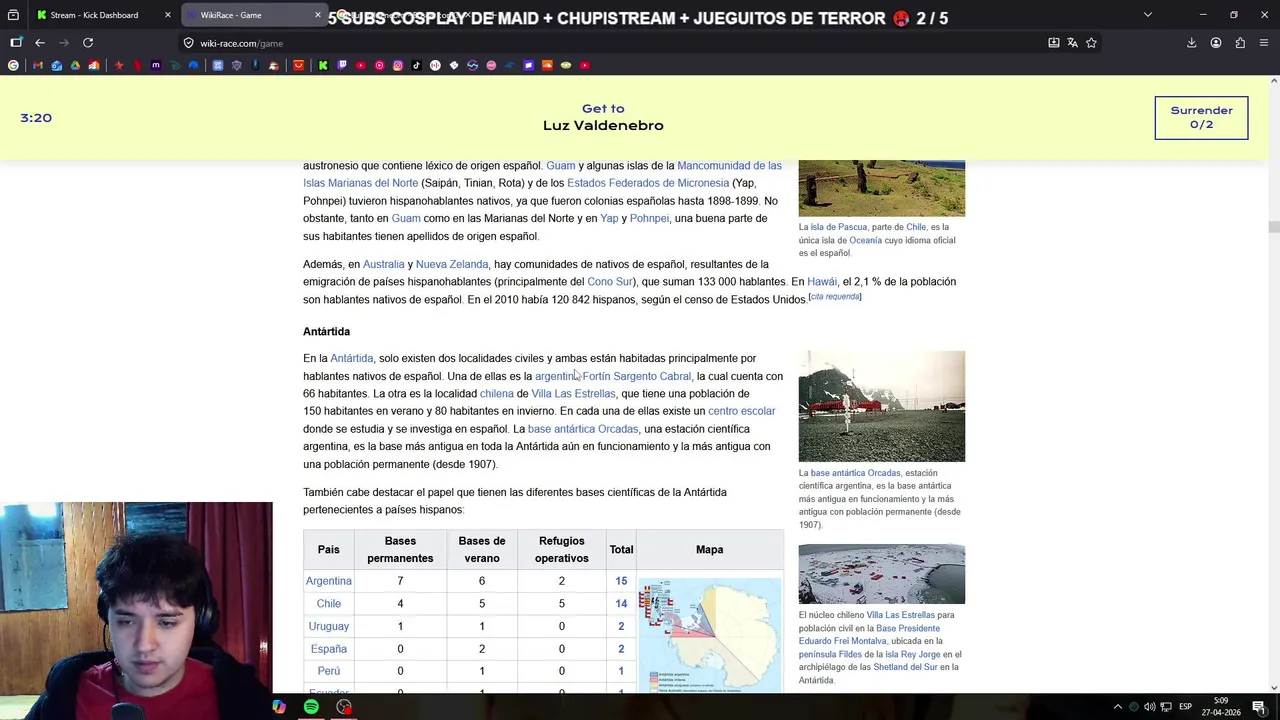This screenshot has height=720, width=1280.
Task: Open the Firefox account icon
Action: 1216,43
